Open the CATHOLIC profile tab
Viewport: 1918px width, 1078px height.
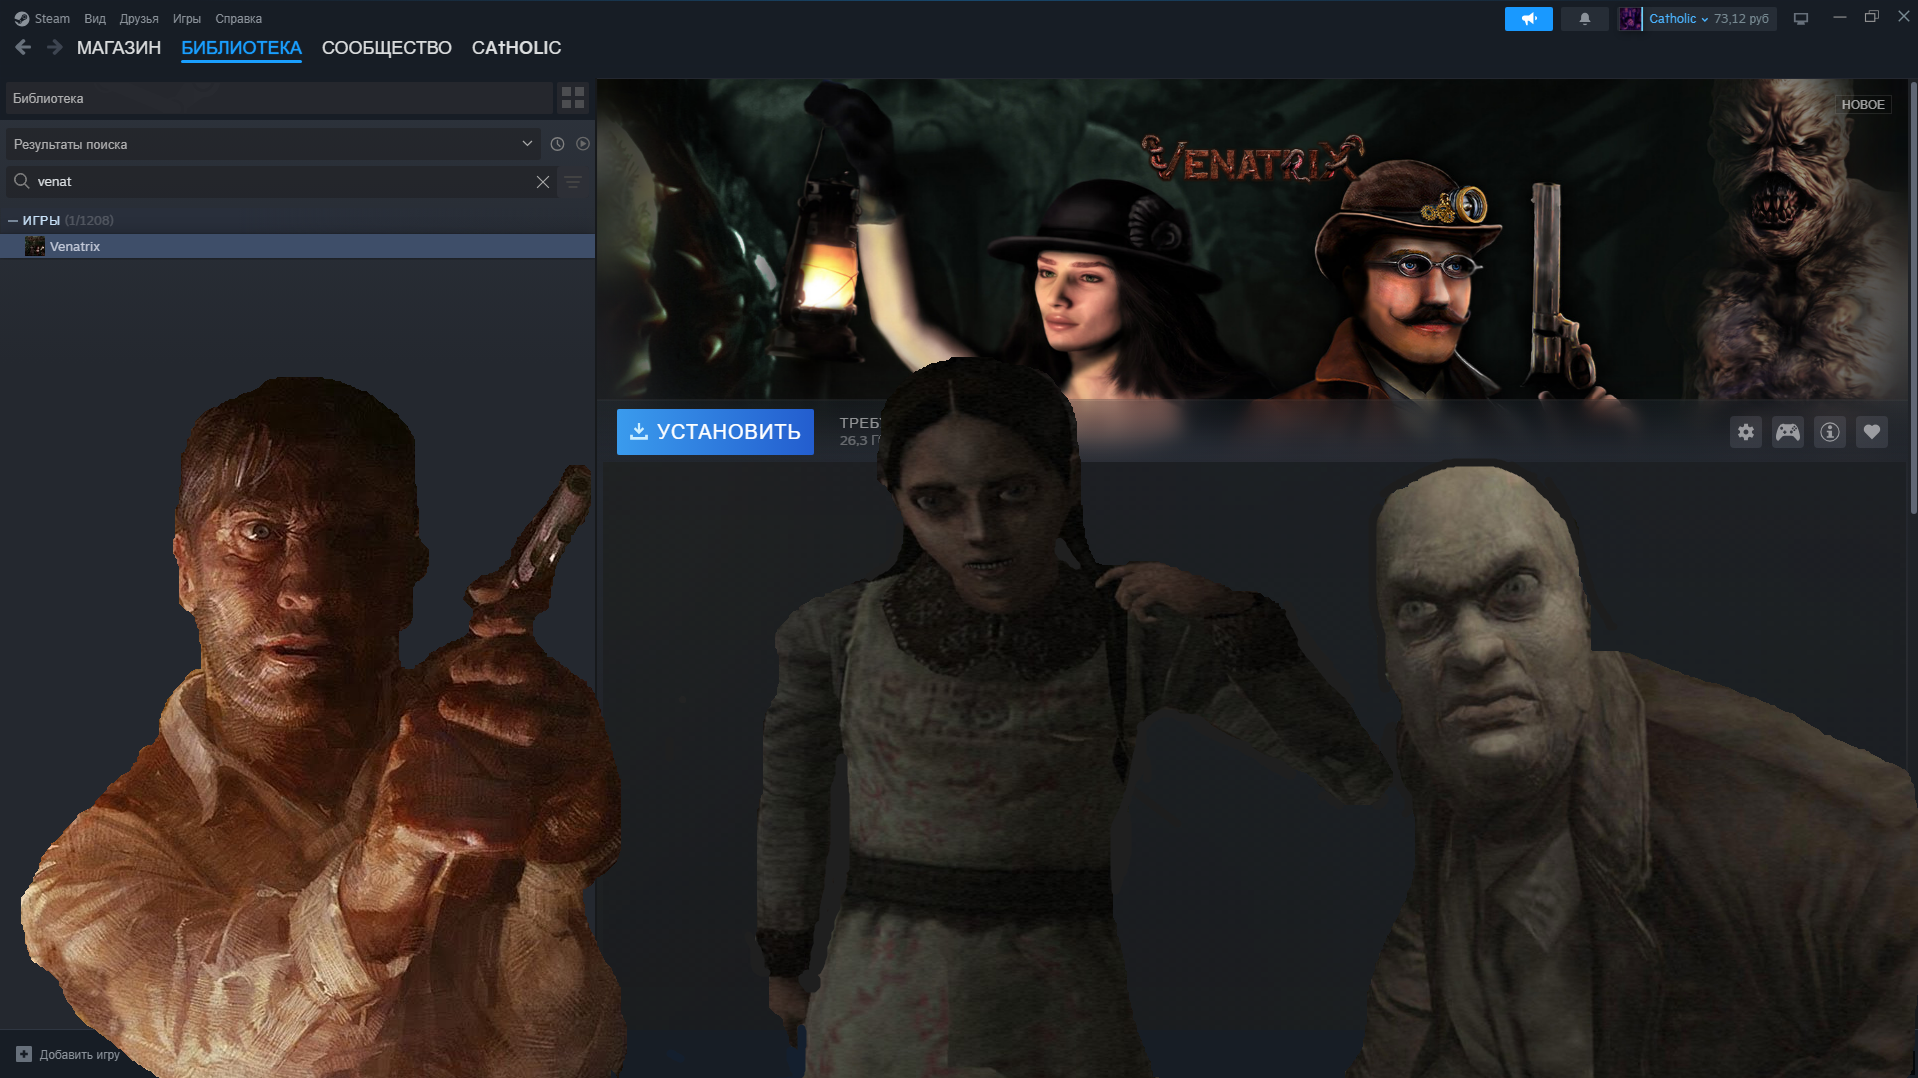coord(517,48)
